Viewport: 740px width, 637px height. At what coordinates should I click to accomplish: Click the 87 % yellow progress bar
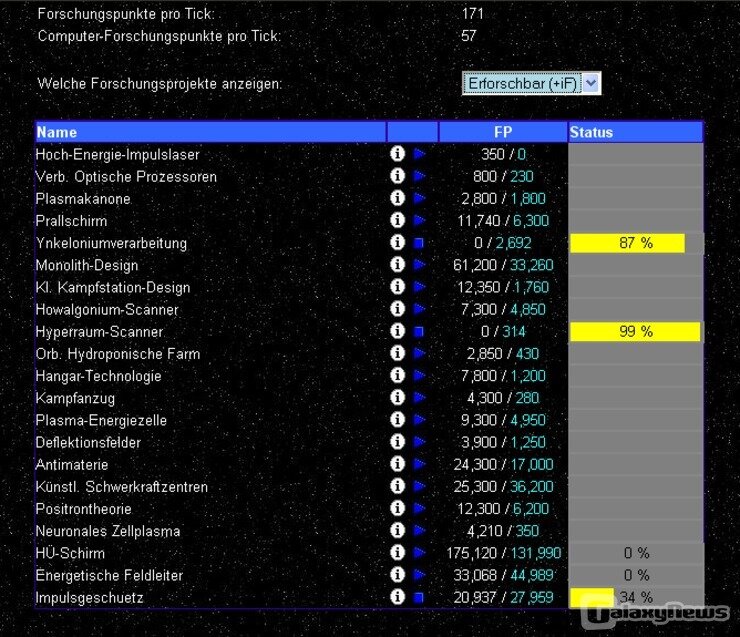tap(627, 243)
